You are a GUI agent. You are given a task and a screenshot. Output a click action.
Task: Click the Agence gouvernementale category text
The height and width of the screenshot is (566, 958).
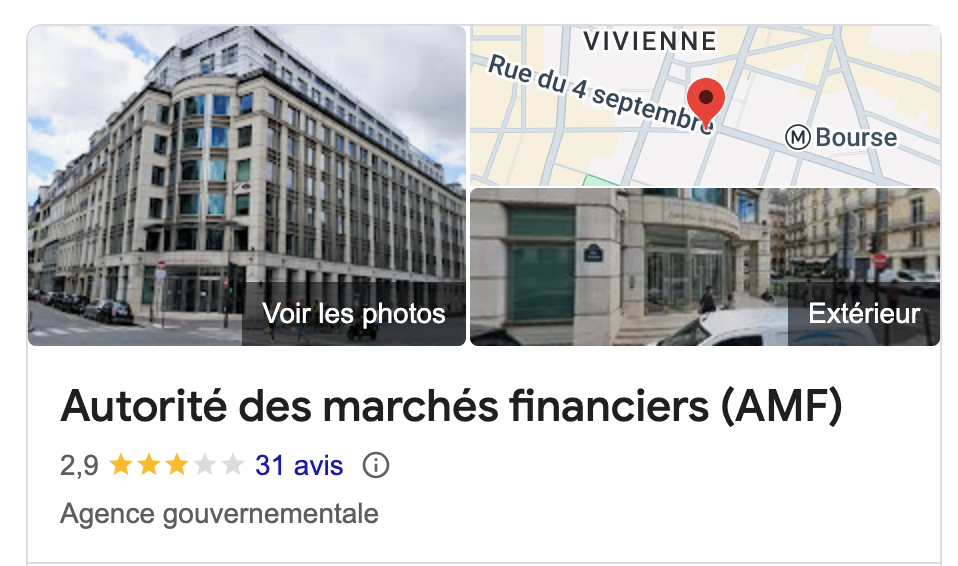pyautogui.click(x=219, y=514)
